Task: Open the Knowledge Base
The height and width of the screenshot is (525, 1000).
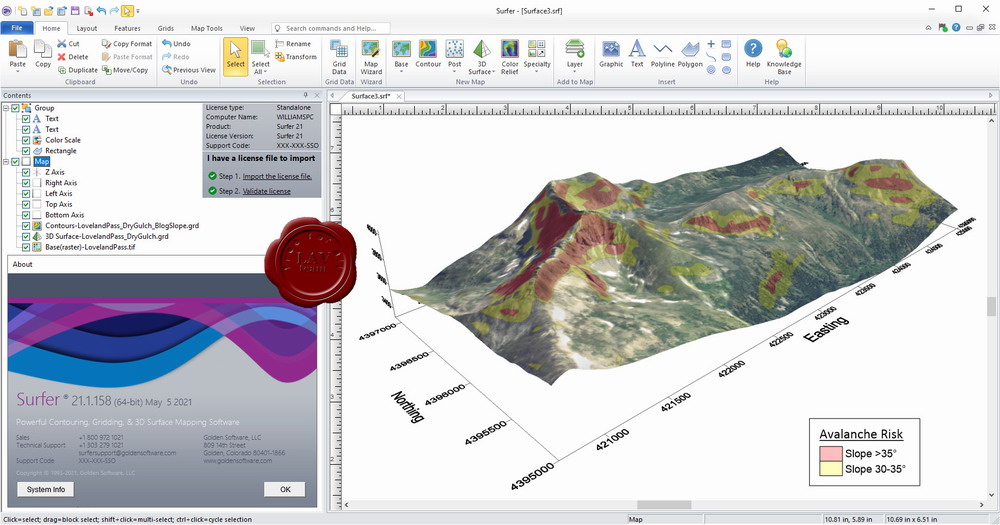Action: click(784, 57)
